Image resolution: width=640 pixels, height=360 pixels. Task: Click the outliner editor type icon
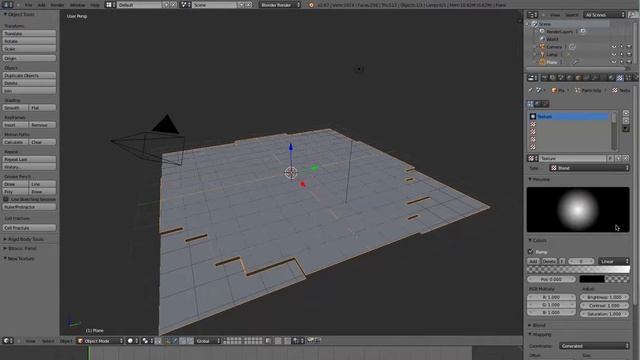[532, 15]
